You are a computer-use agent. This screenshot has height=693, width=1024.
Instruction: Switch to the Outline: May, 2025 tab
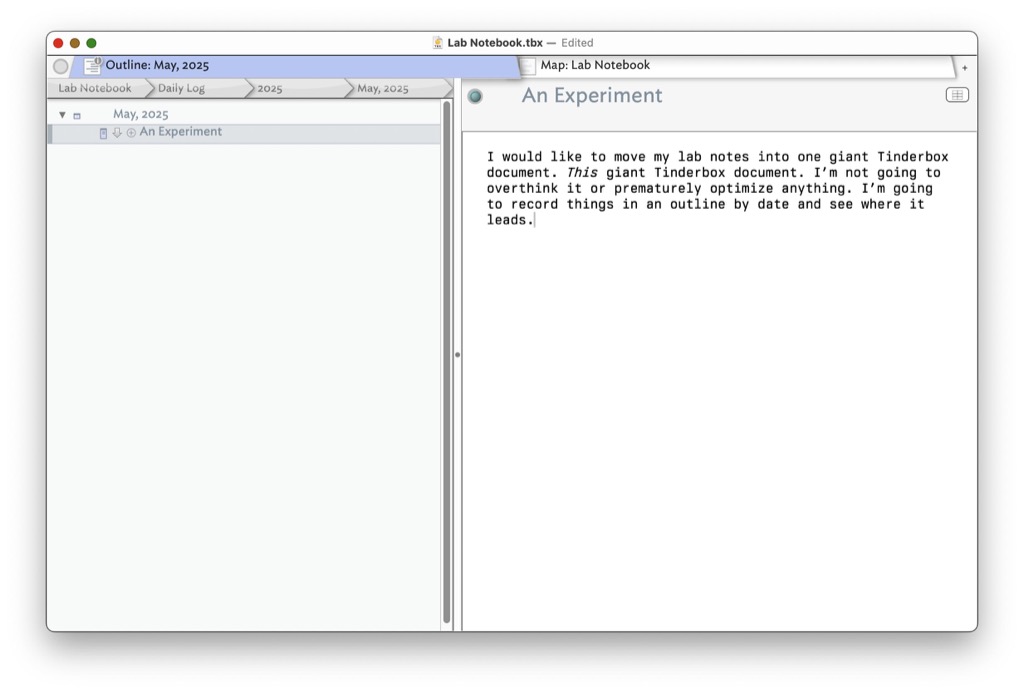tap(295, 65)
